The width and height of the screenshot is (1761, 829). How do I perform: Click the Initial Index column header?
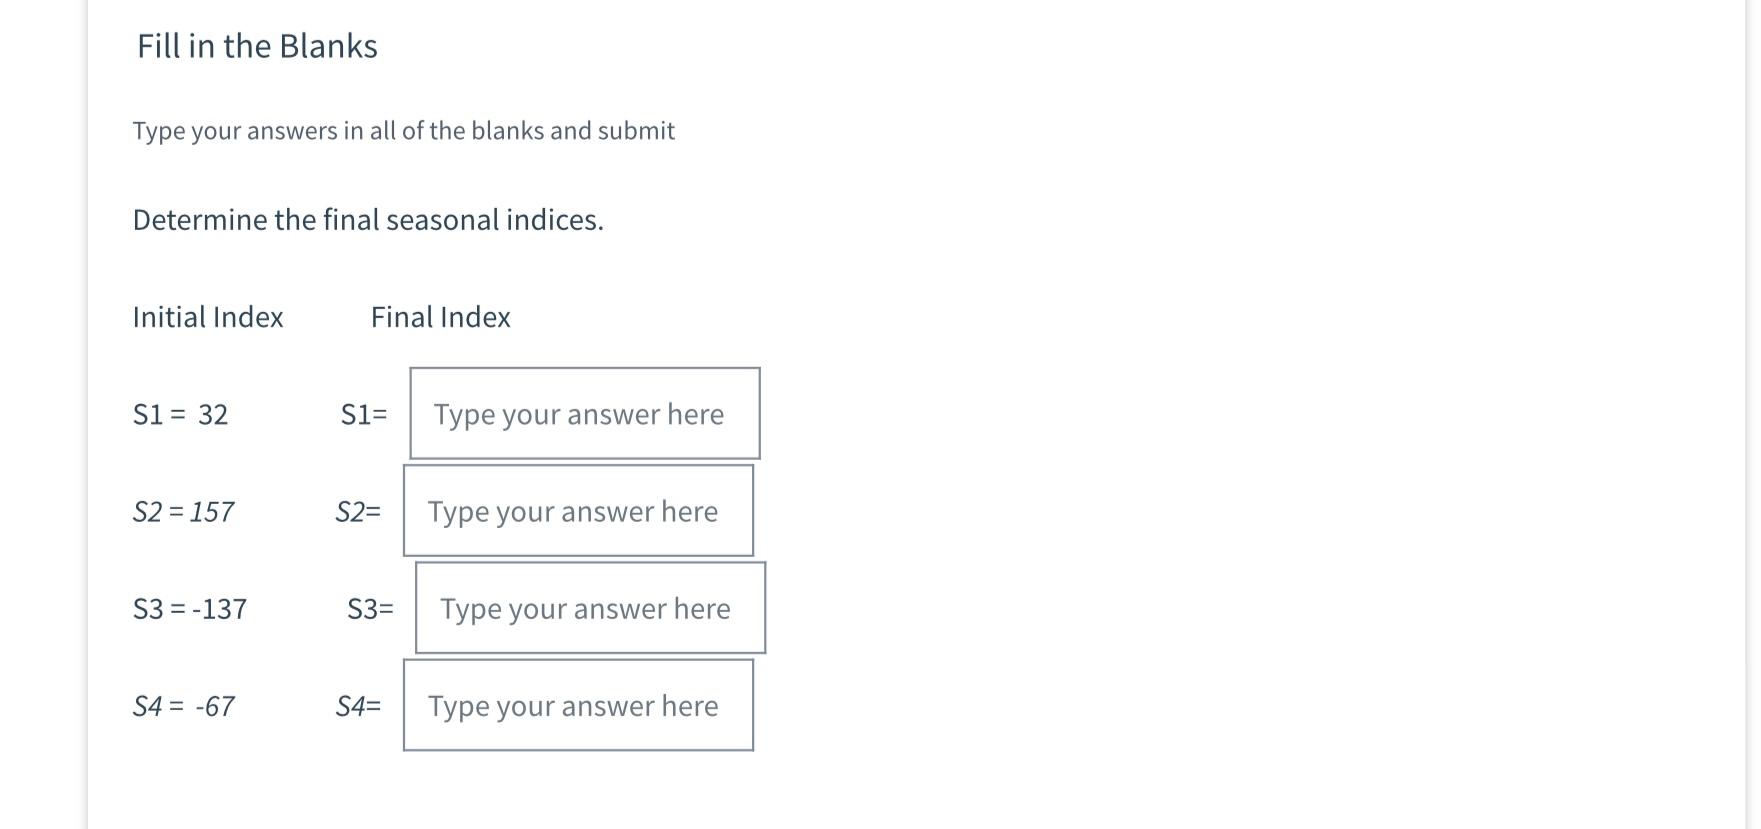click(208, 317)
